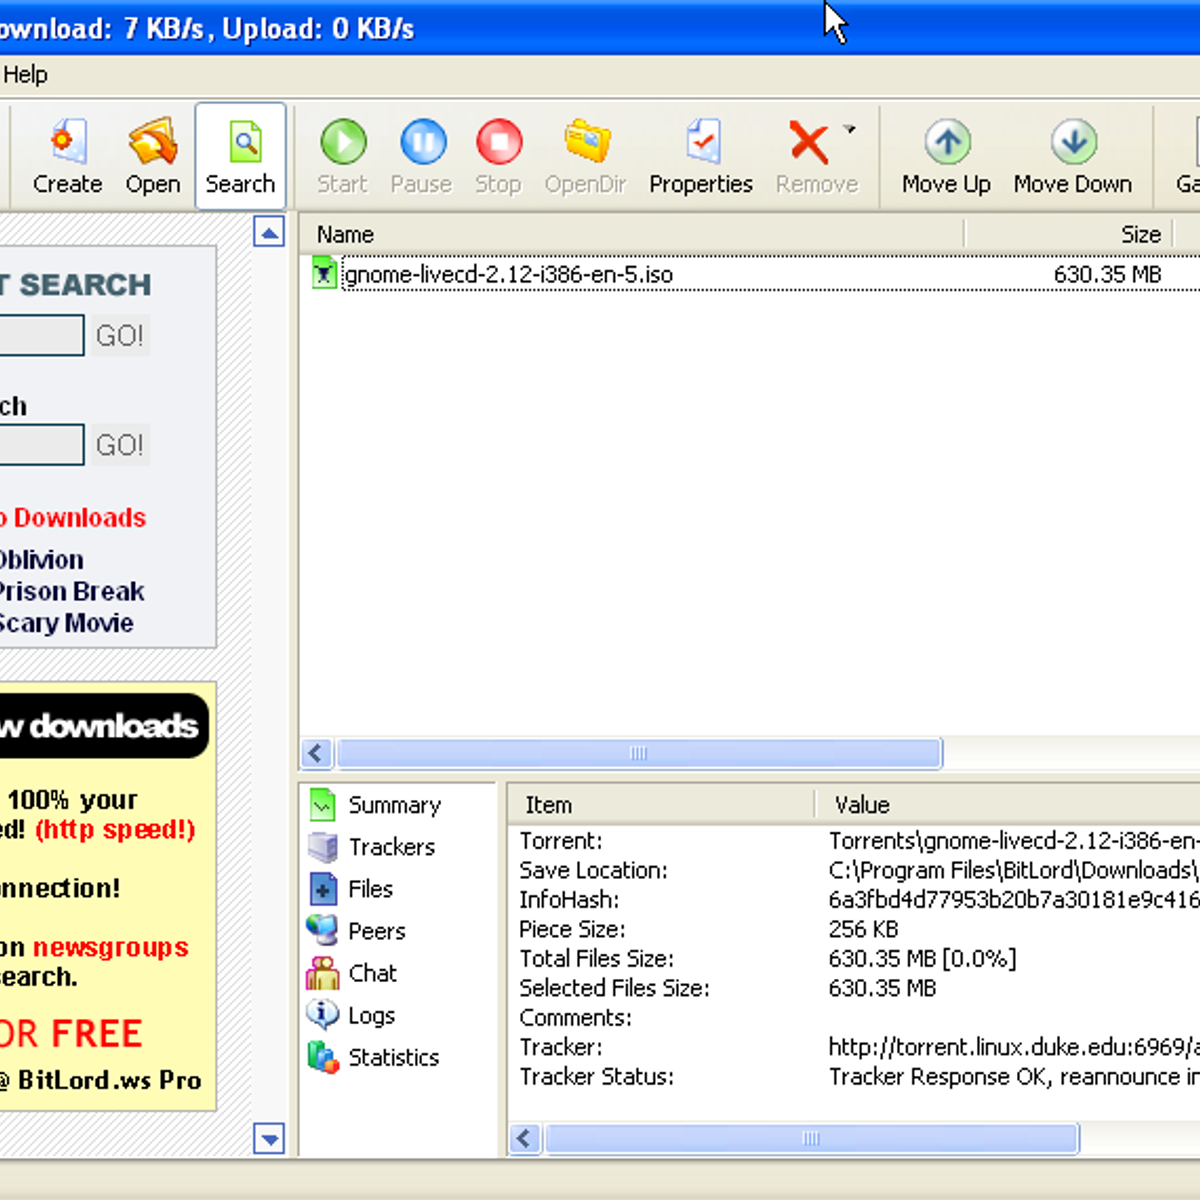Click the black downloads banner in the ad
This screenshot has height=1200, width=1200.
point(104,725)
